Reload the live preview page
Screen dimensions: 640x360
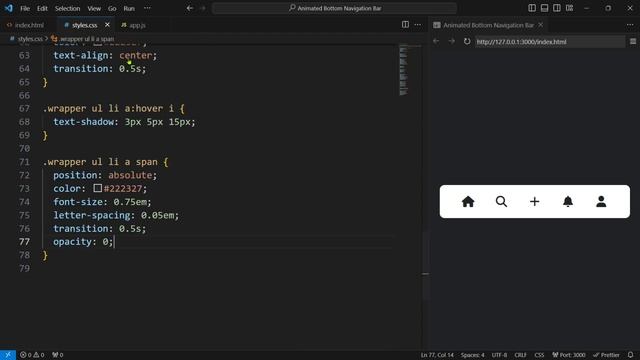(x=467, y=41)
